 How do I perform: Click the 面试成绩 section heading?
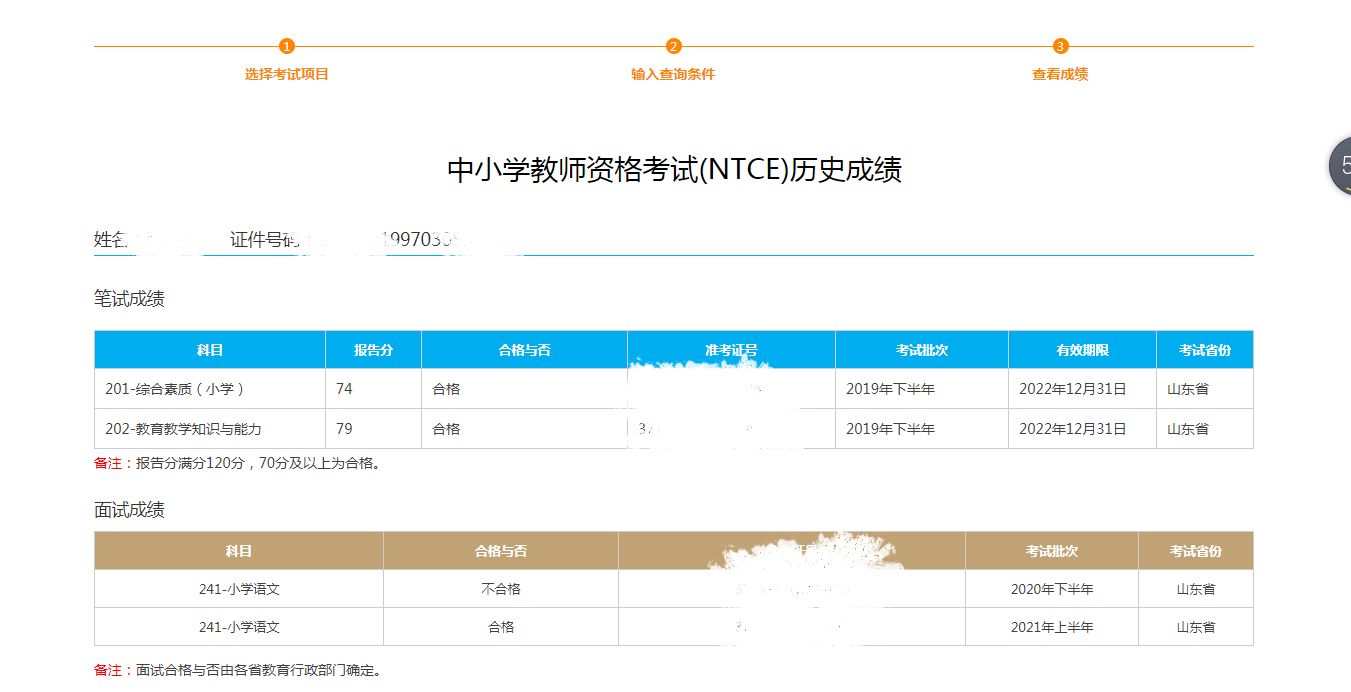[x=129, y=510]
